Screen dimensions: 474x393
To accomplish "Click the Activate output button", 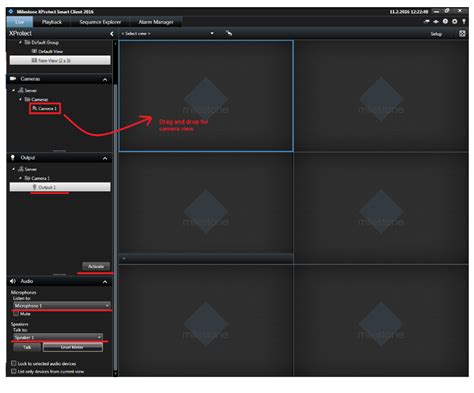I will click(x=96, y=266).
